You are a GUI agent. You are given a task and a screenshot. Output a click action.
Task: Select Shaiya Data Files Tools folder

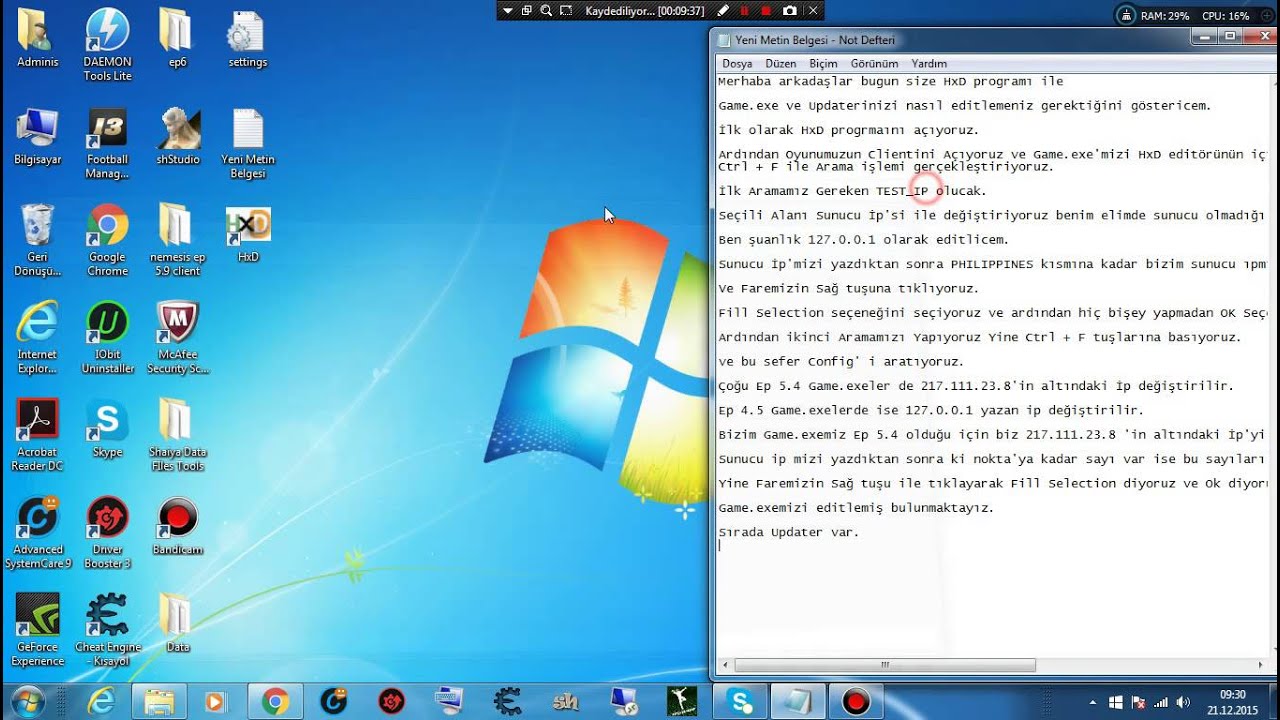(x=178, y=435)
